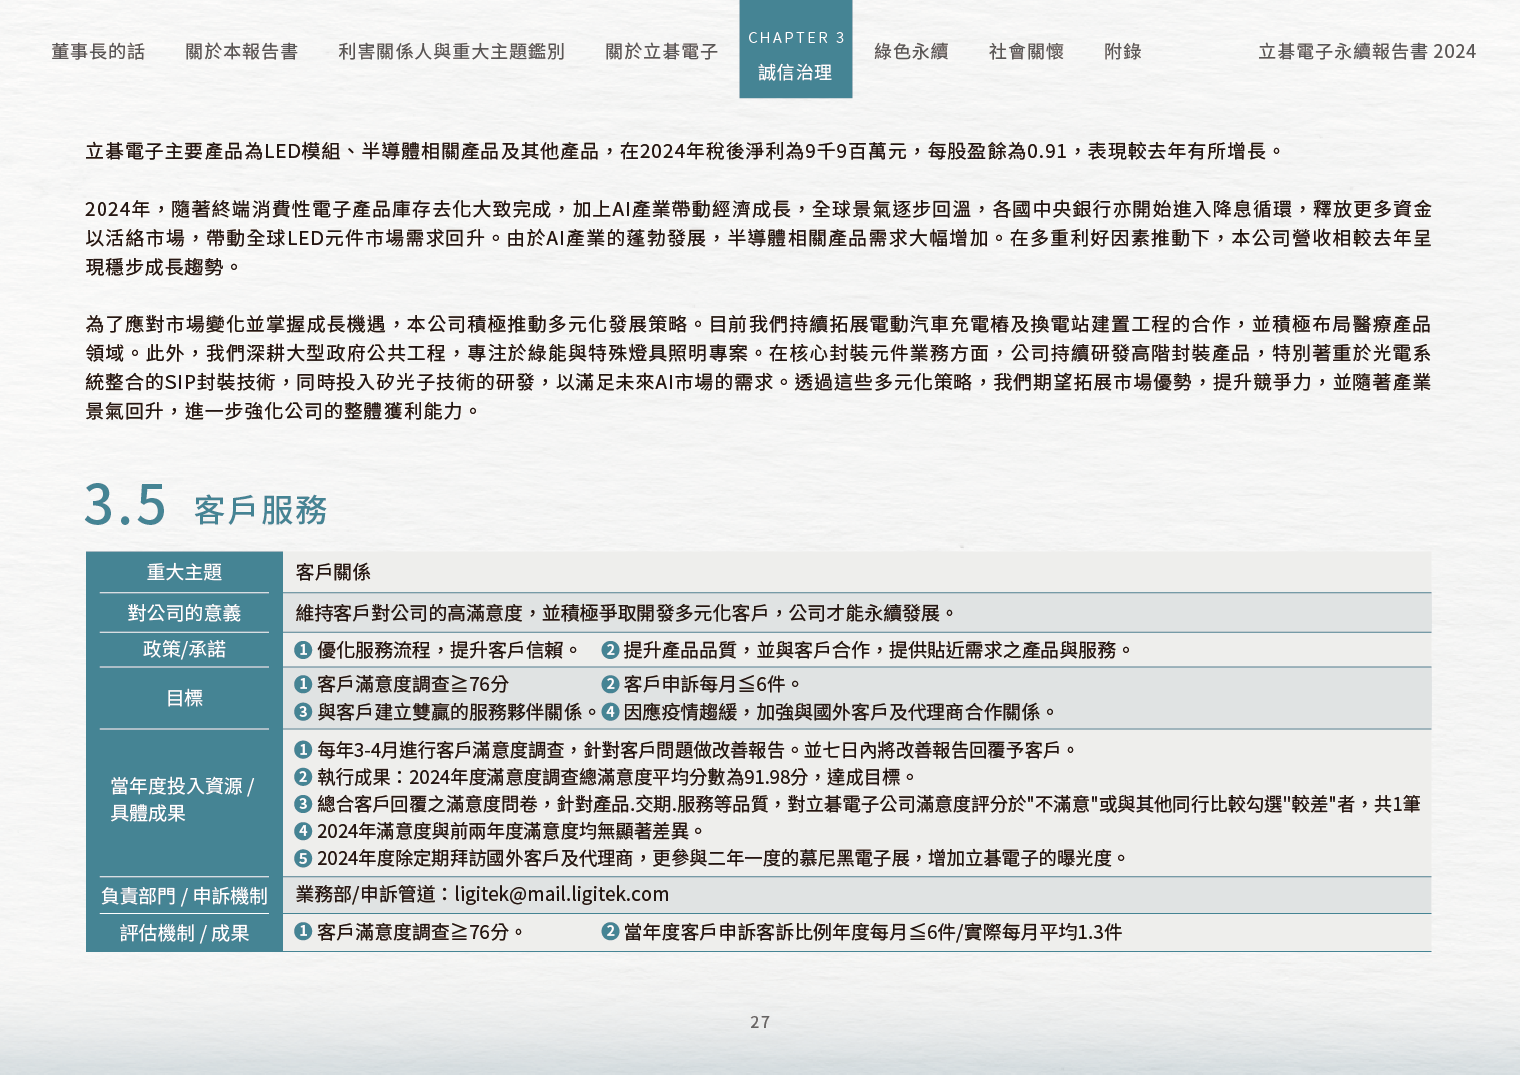Go to 附錄 tab
Viewport: 1520px width, 1075px height.
tap(1123, 51)
